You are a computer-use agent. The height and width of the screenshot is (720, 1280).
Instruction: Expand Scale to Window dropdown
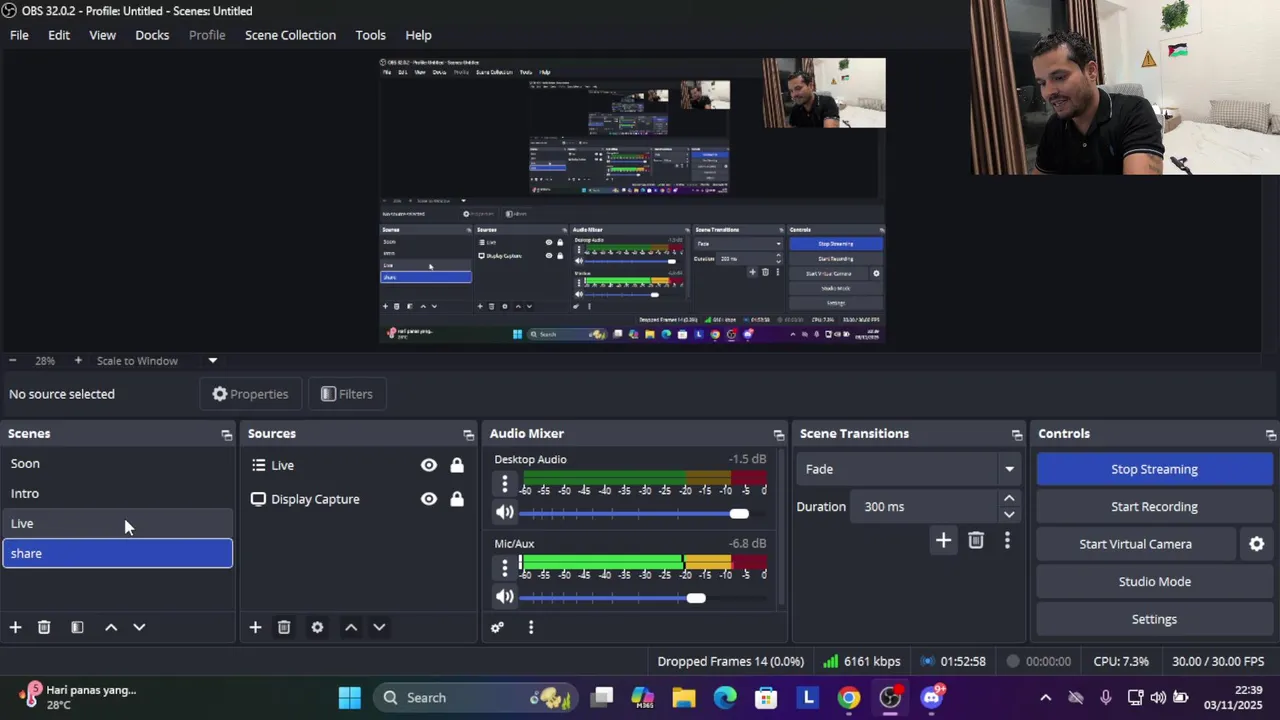tap(212, 360)
